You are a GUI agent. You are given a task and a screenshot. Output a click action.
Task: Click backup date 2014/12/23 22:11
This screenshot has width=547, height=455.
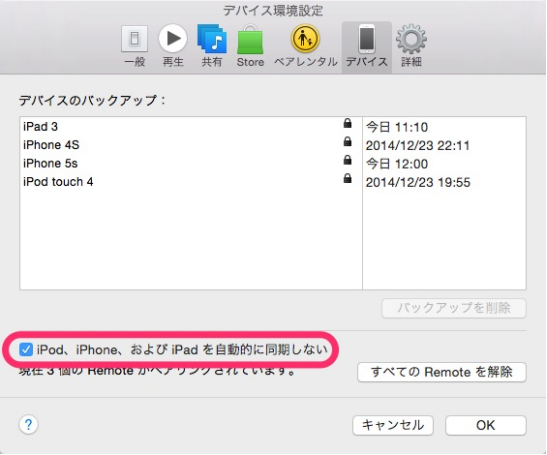(x=418, y=146)
